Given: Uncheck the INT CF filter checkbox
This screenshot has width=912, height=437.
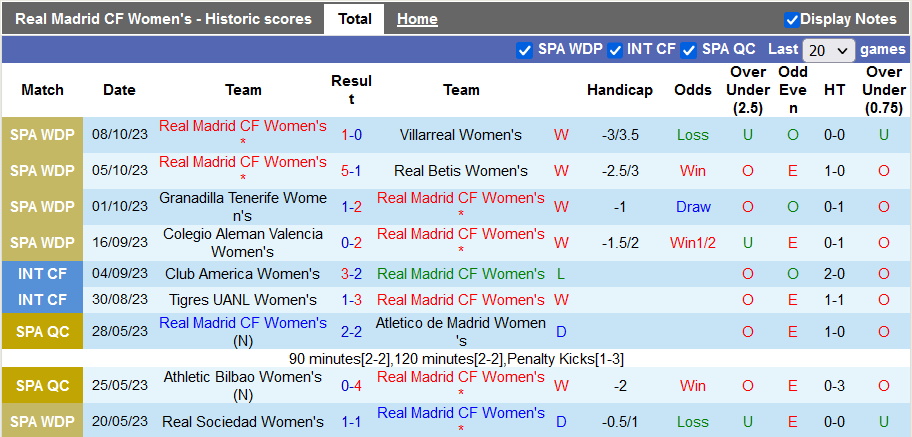Looking at the screenshot, I should click(x=615, y=50).
